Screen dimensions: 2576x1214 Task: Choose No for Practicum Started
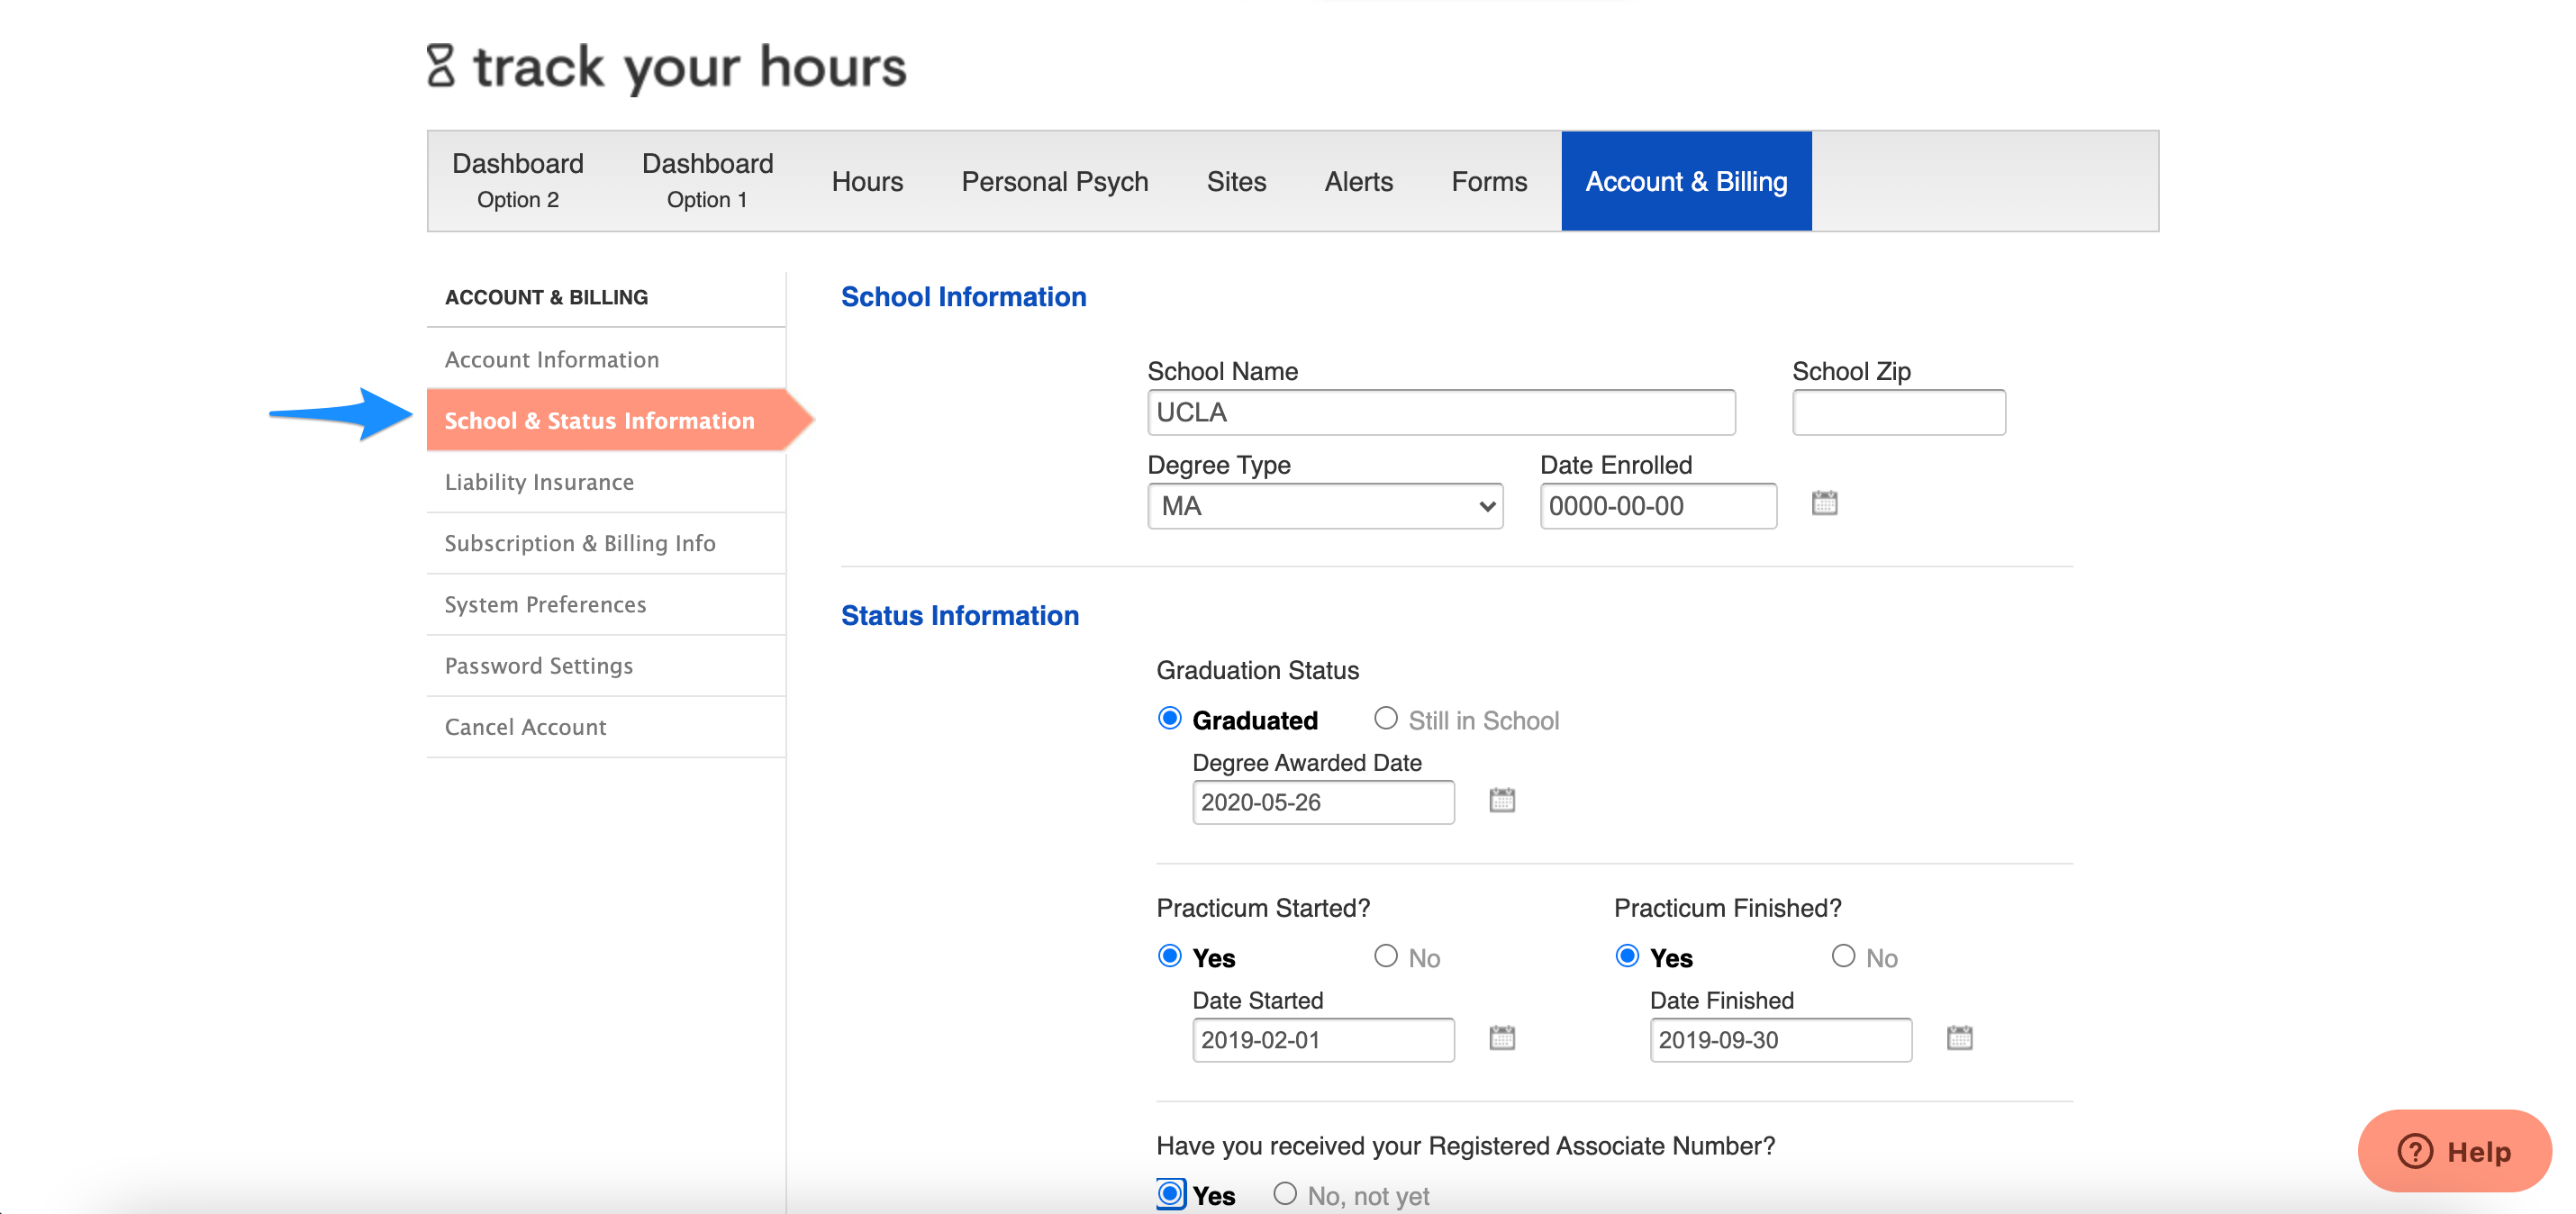[1385, 957]
